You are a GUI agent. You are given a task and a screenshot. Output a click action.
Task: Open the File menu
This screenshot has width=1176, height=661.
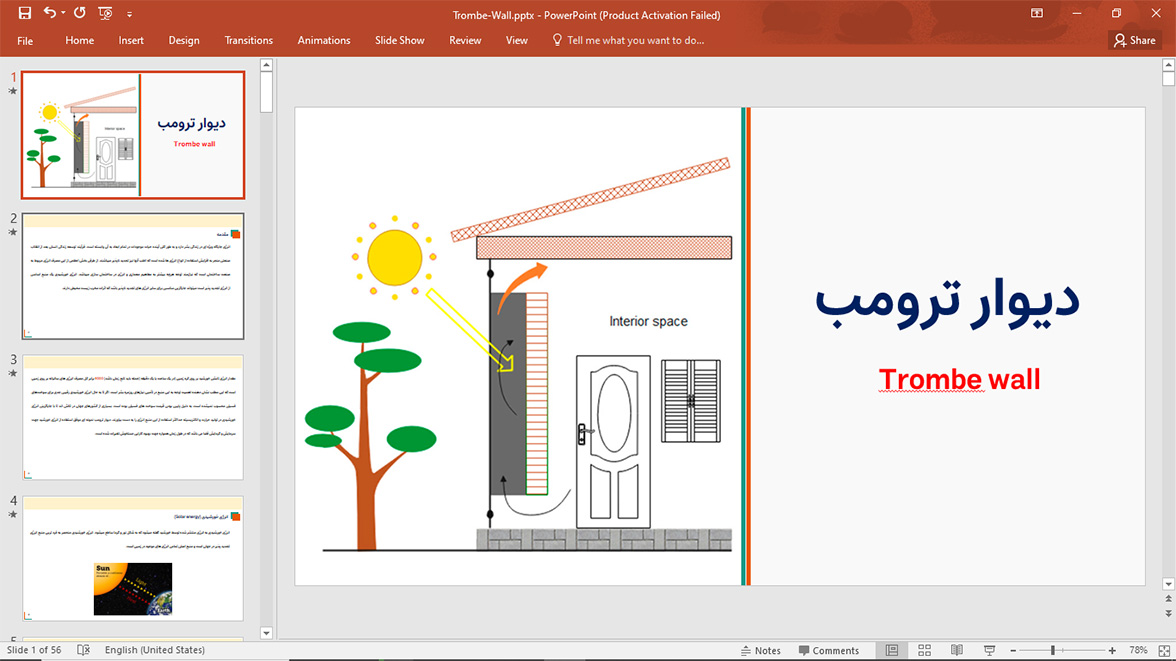click(x=25, y=41)
